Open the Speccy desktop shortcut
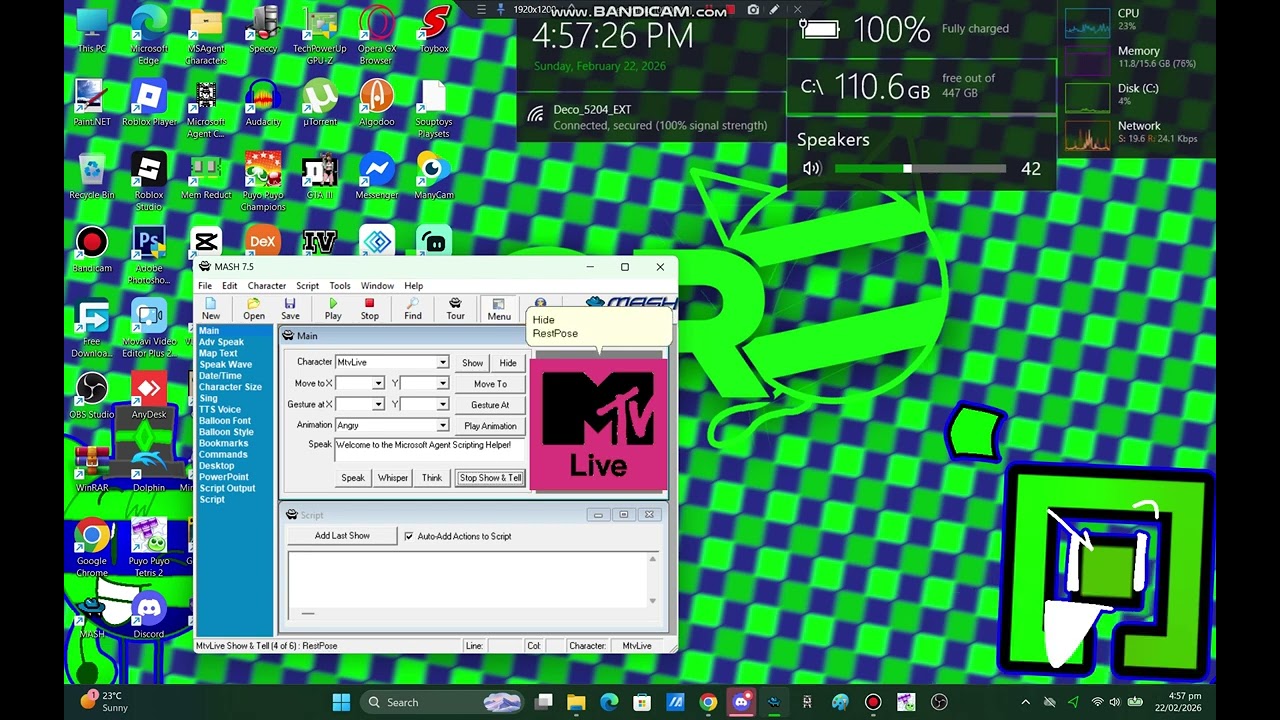Screen dimensions: 1280x720 [x=263, y=31]
